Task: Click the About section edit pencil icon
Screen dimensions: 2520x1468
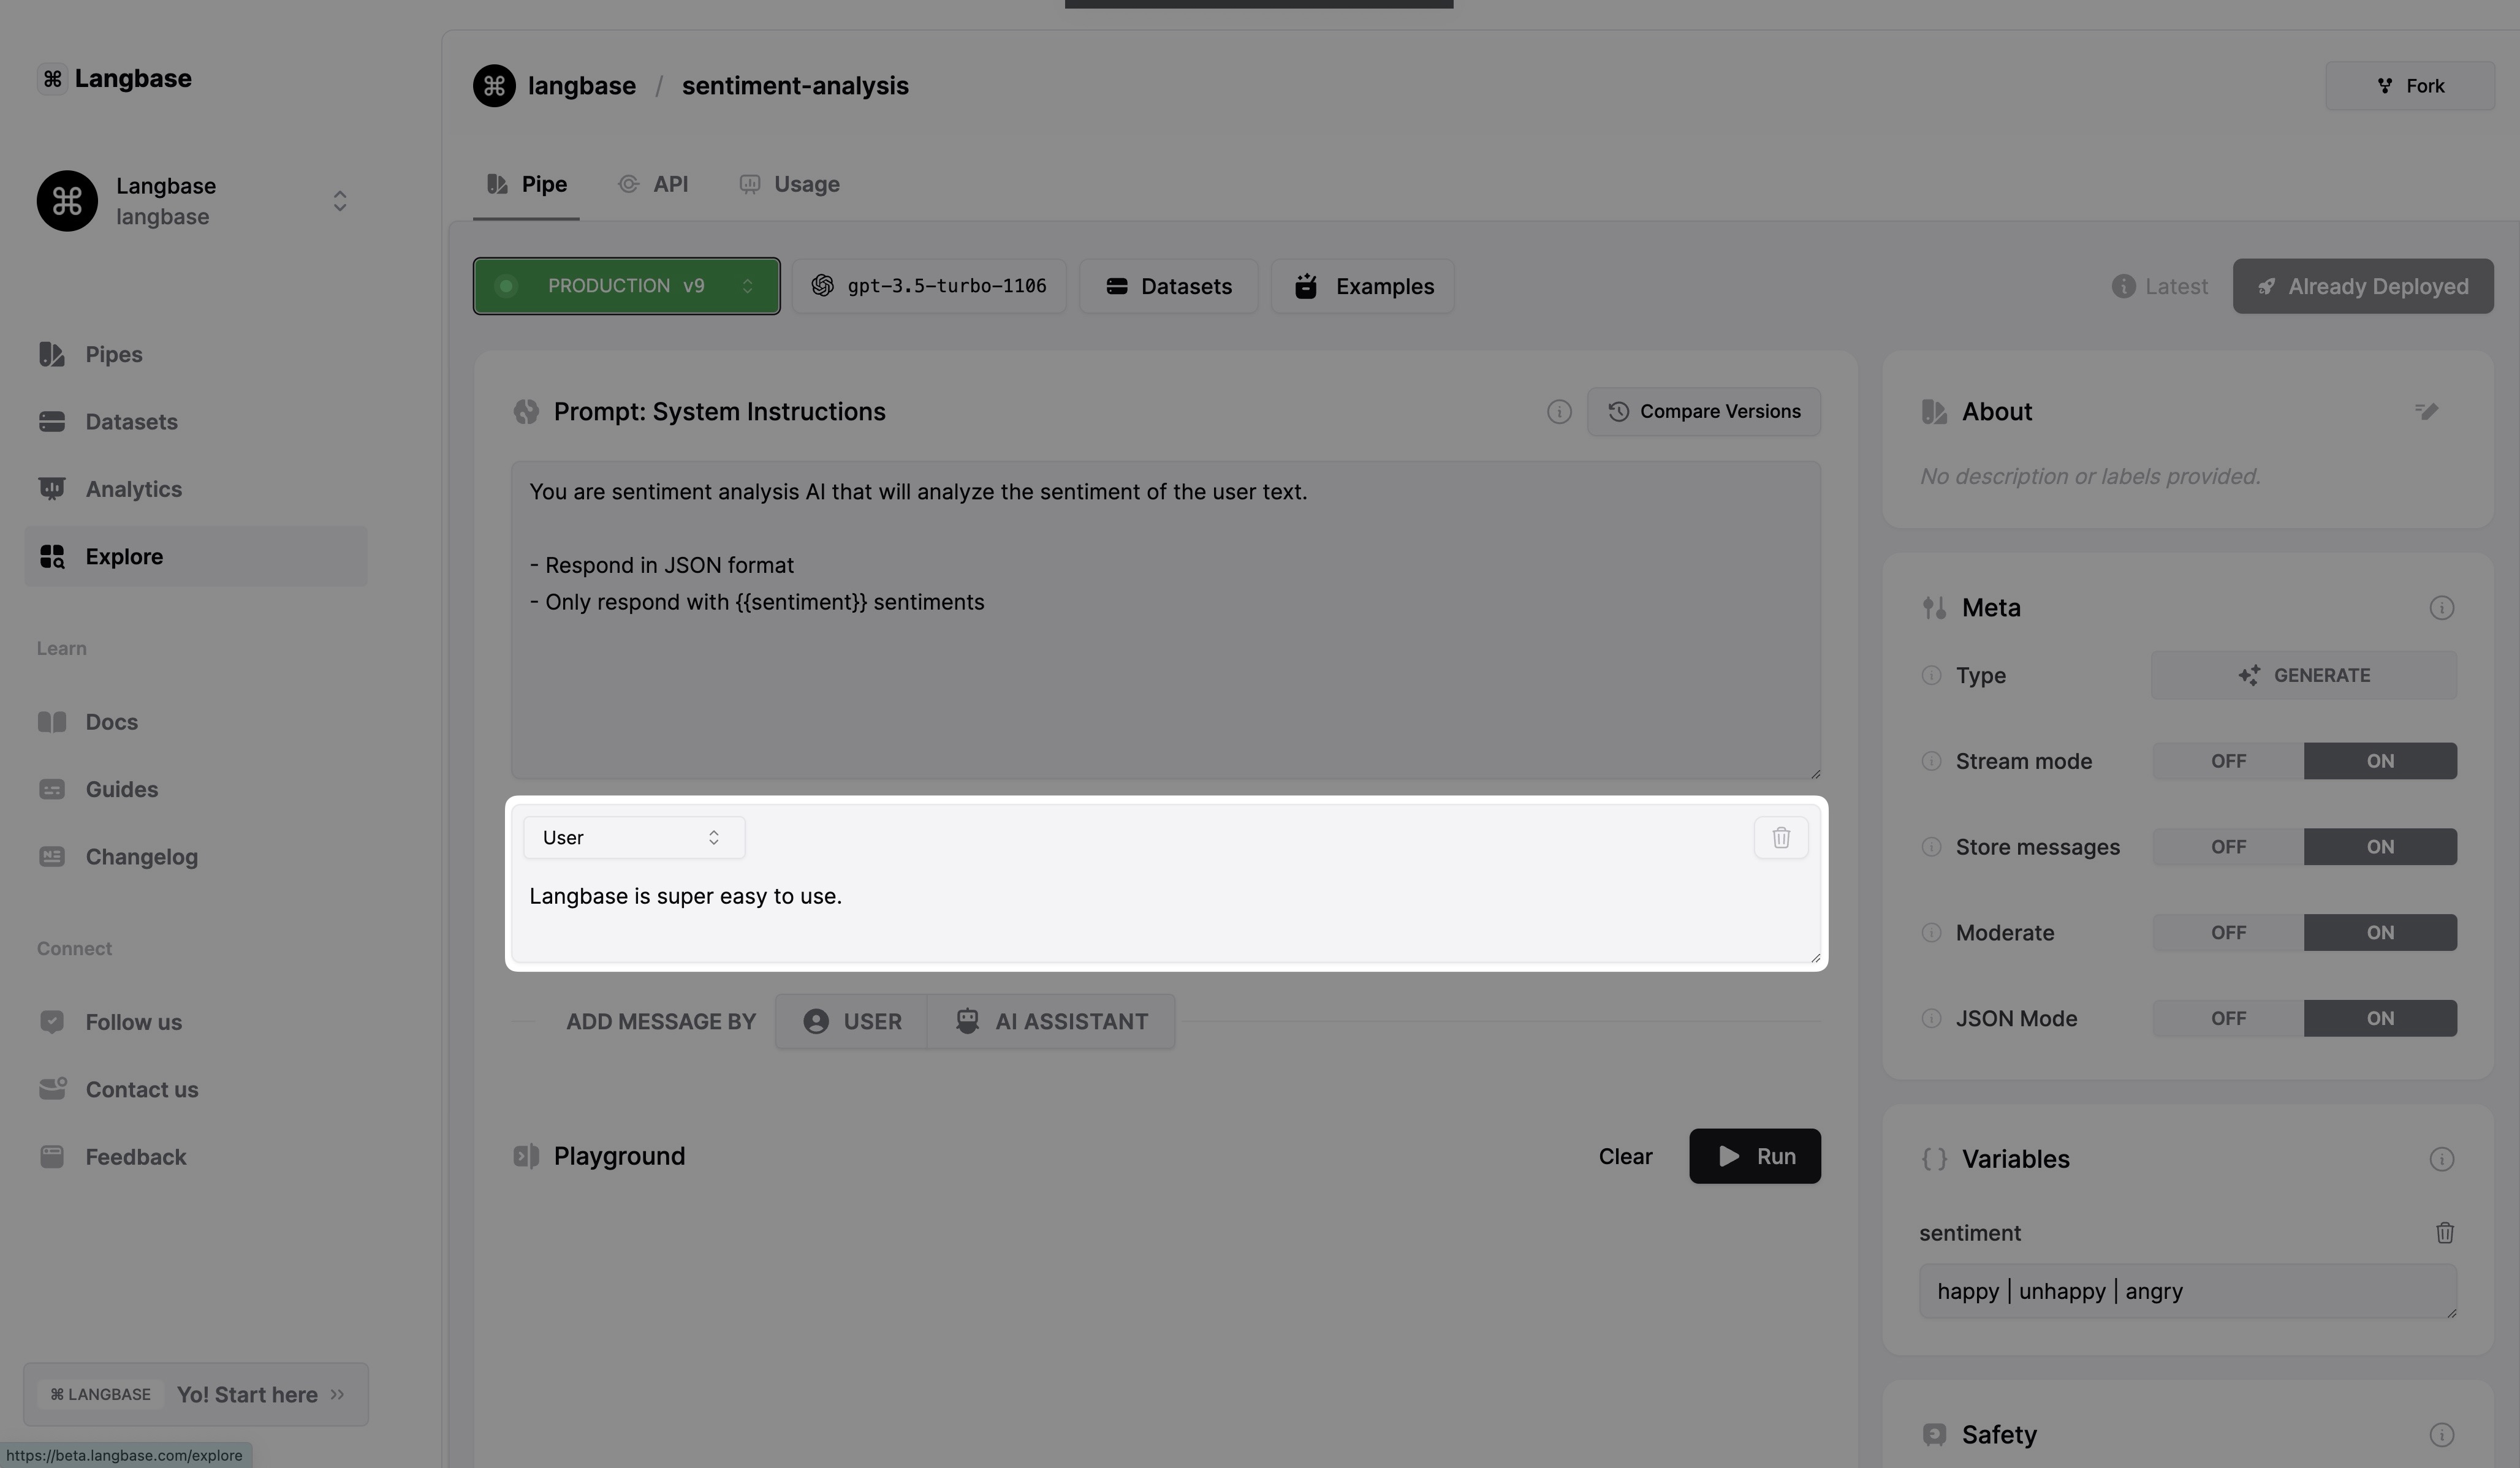Action: [2426, 411]
